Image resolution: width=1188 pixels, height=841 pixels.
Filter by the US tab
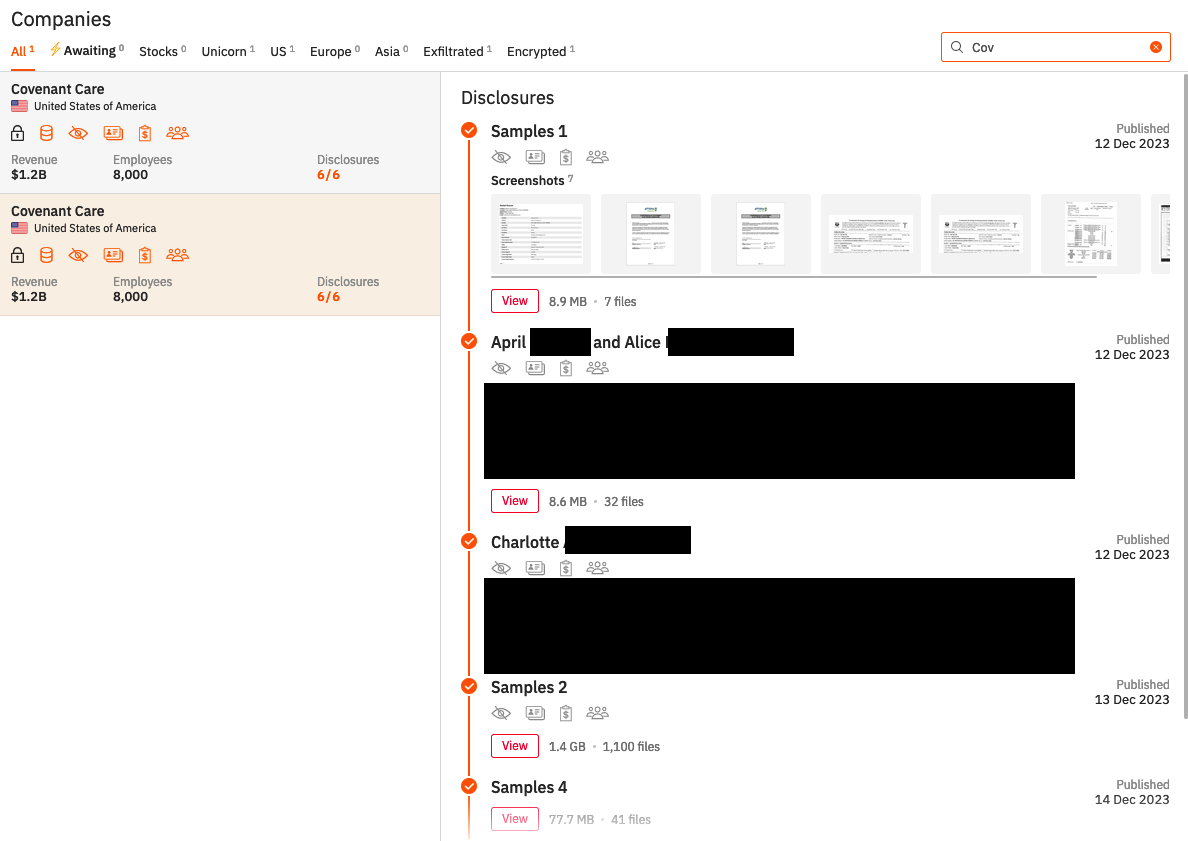coord(282,51)
